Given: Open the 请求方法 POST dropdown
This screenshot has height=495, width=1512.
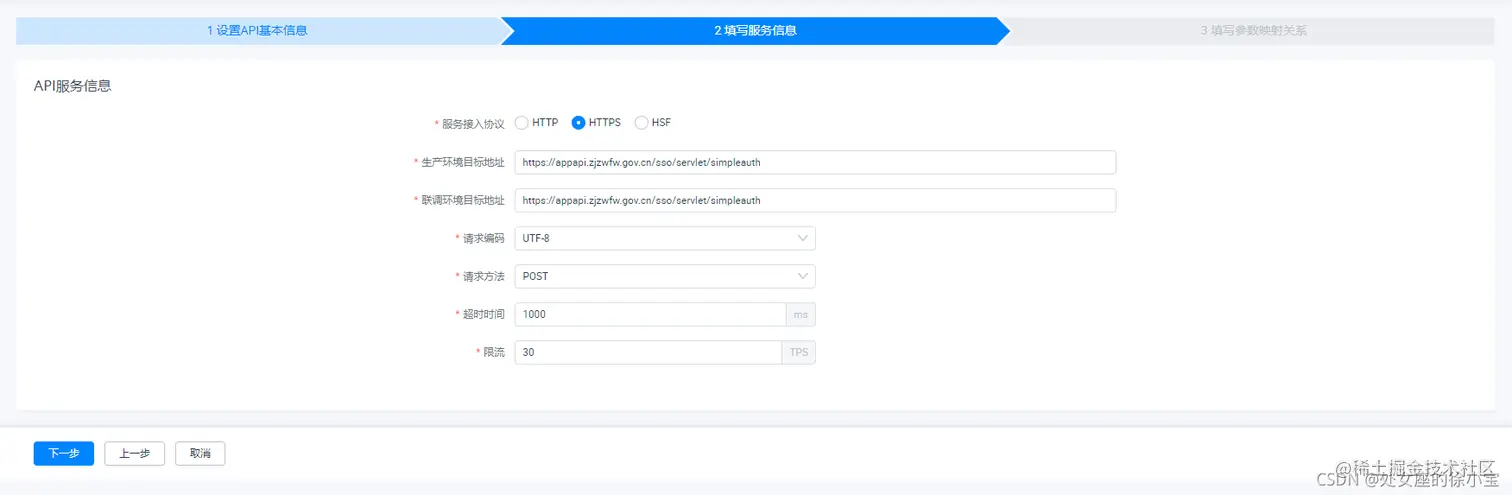Looking at the screenshot, I should [x=665, y=276].
